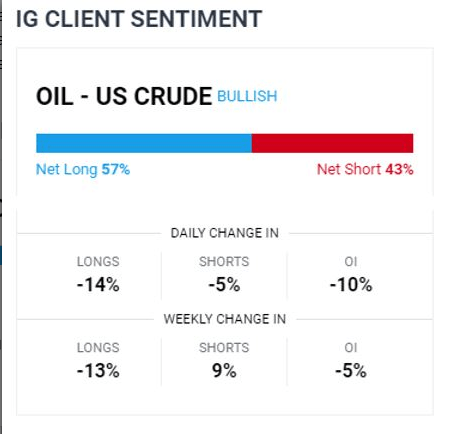Click the BULLISH sentiment label
449x434 pixels.
click(247, 96)
